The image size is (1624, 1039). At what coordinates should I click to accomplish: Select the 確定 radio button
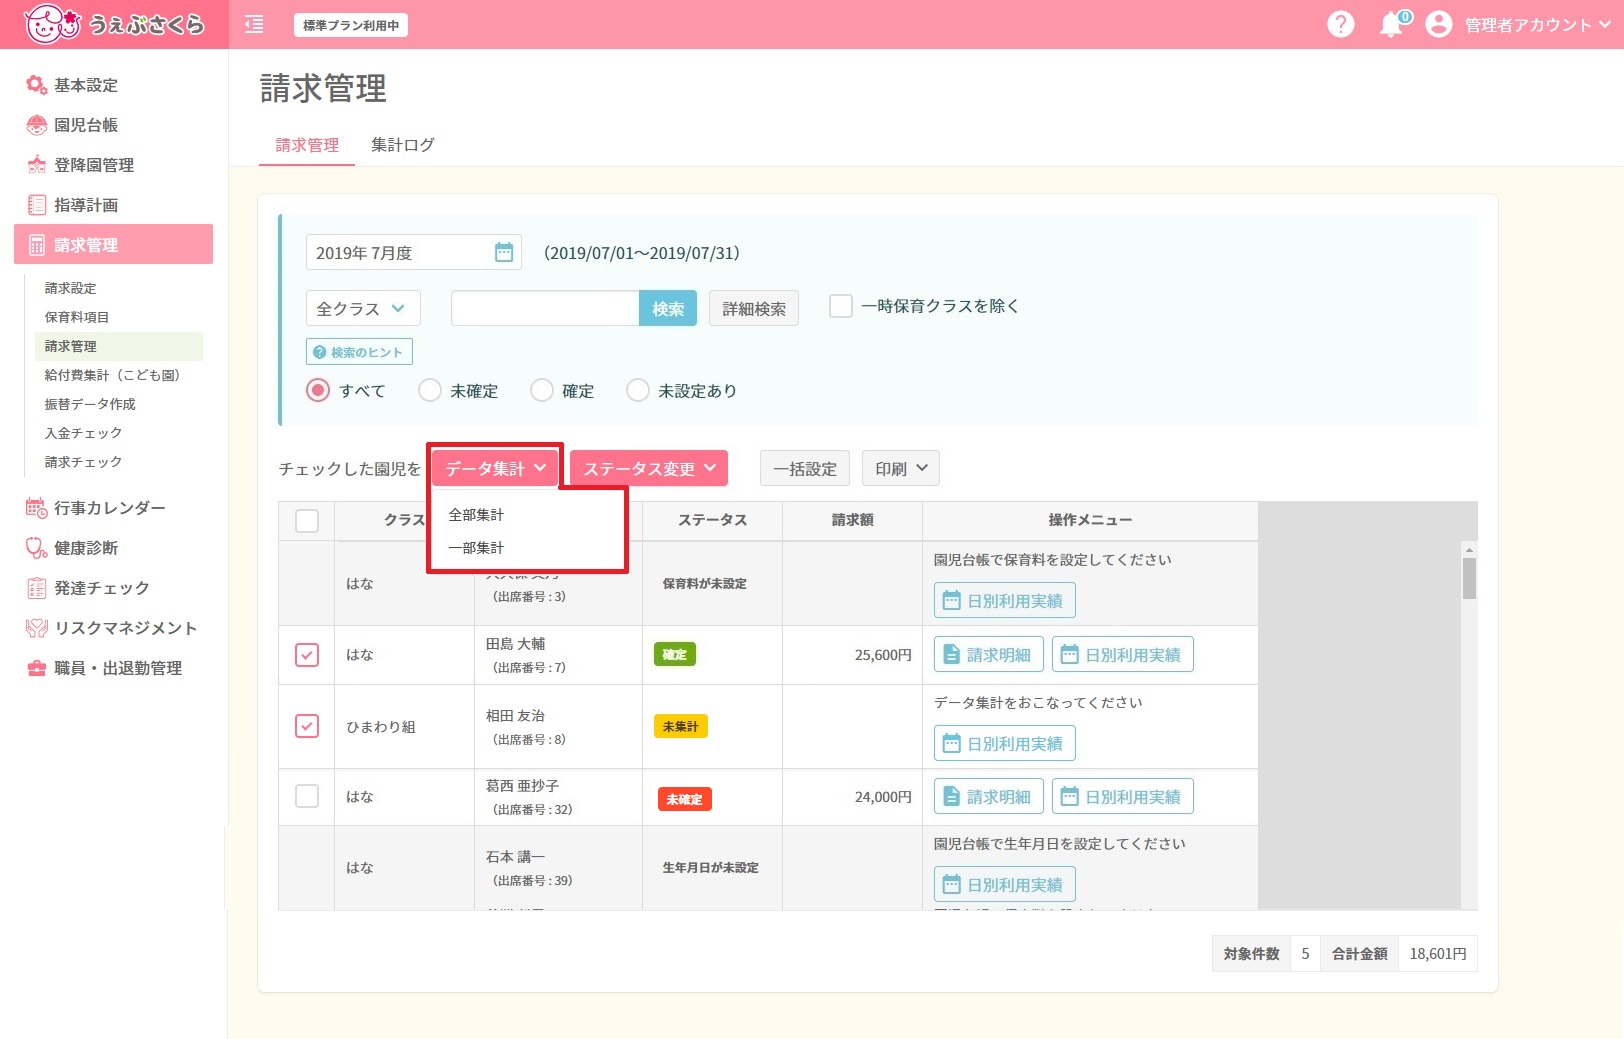point(542,390)
